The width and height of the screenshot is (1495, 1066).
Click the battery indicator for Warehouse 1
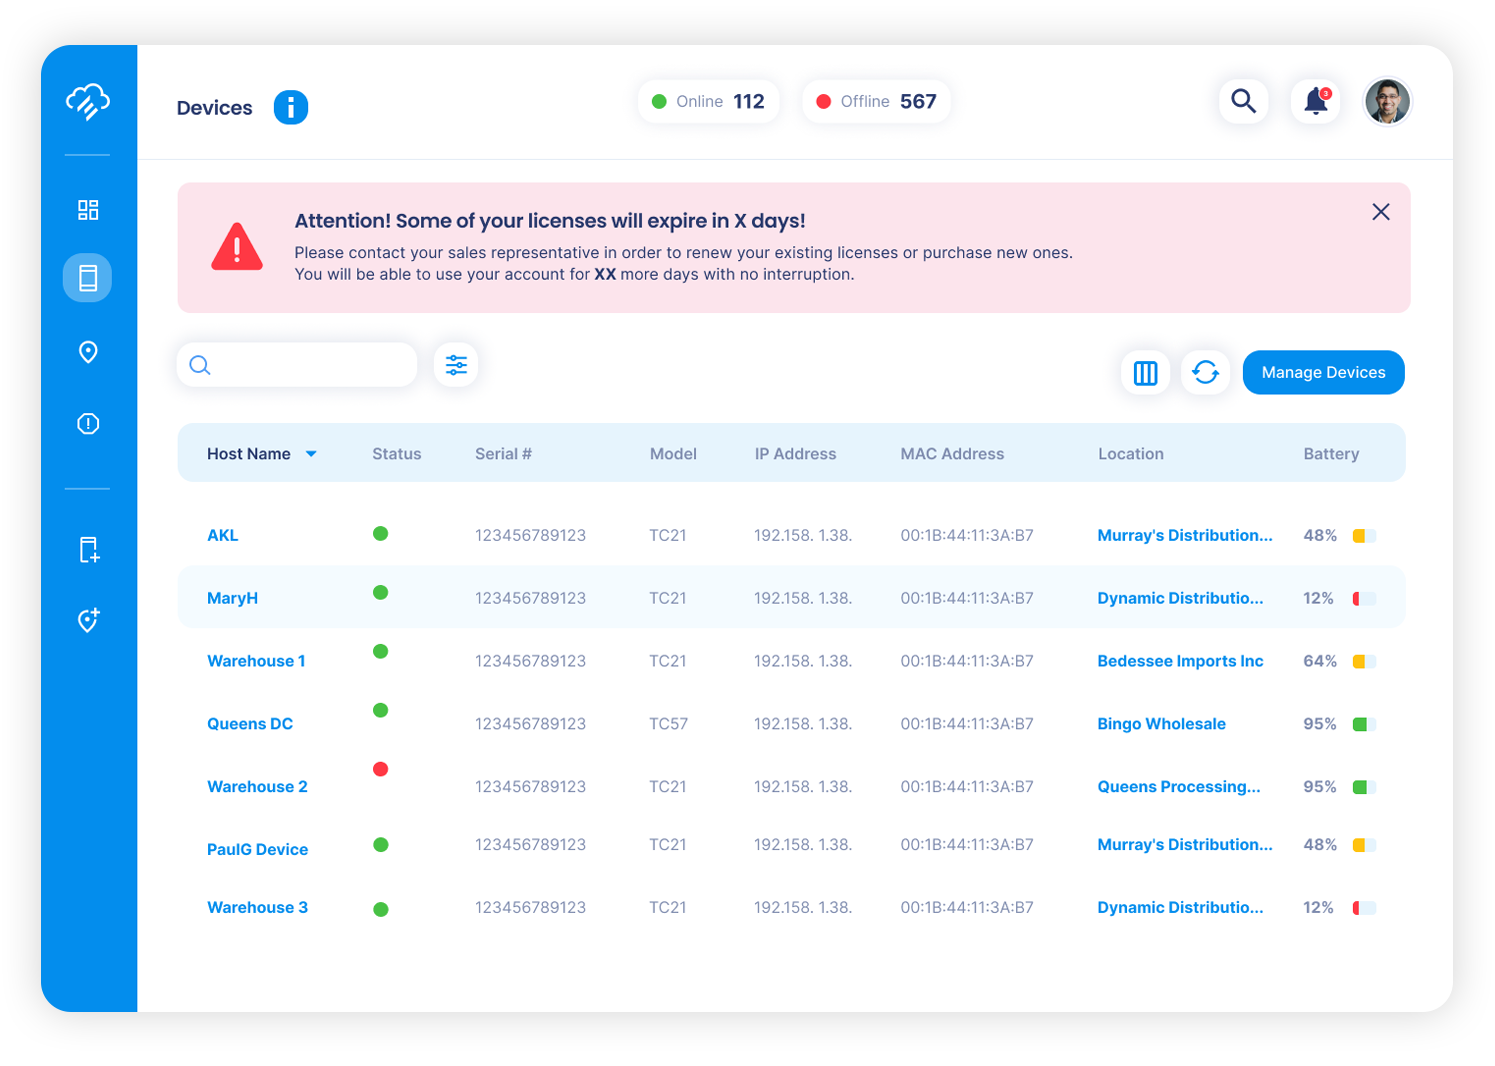tap(1364, 661)
